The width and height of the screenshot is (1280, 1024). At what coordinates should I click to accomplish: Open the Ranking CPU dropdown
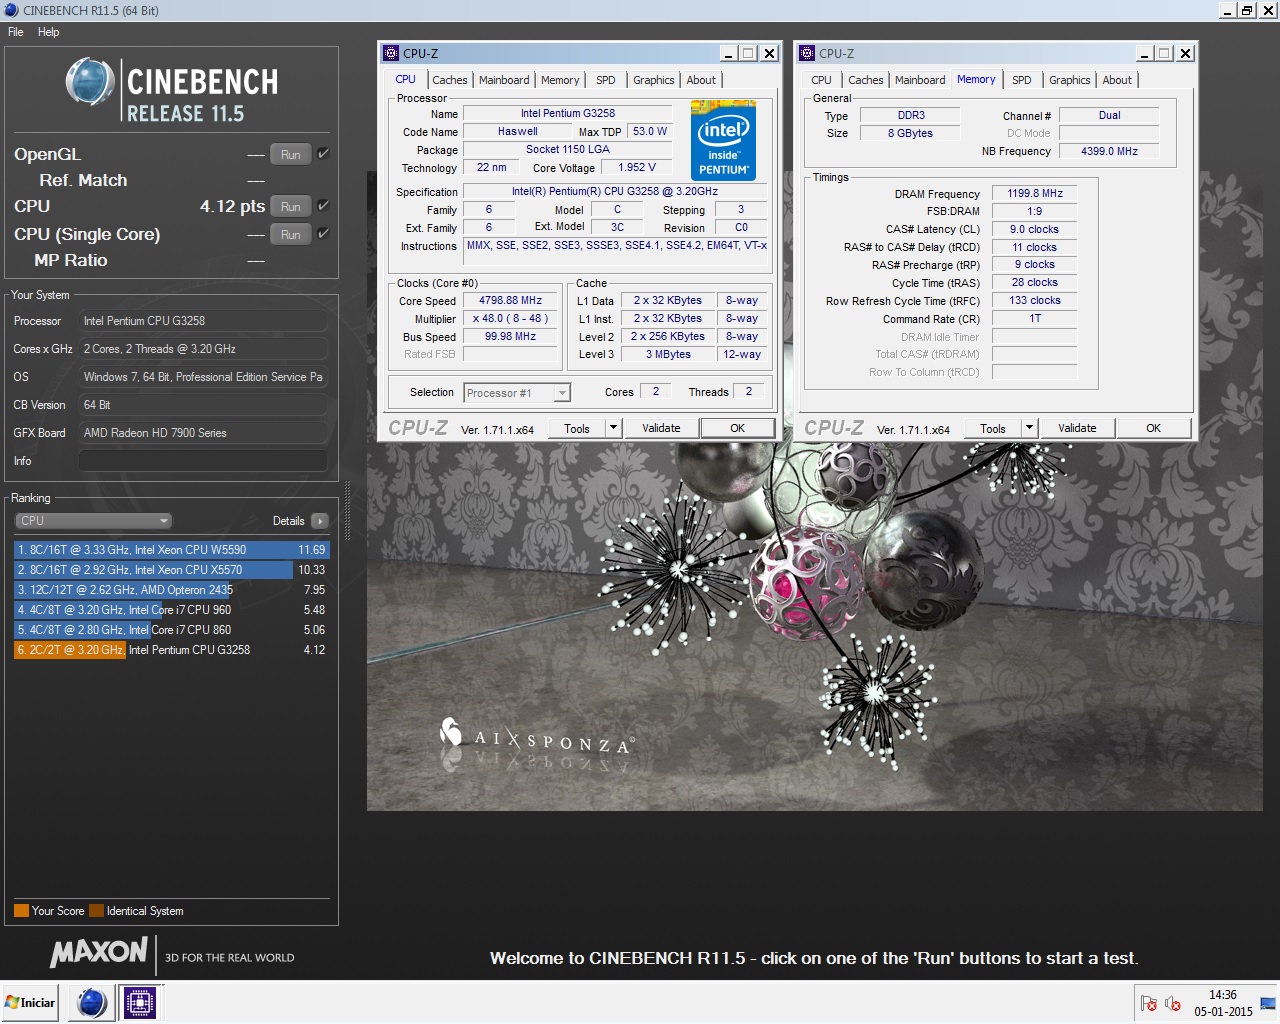[x=93, y=521]
